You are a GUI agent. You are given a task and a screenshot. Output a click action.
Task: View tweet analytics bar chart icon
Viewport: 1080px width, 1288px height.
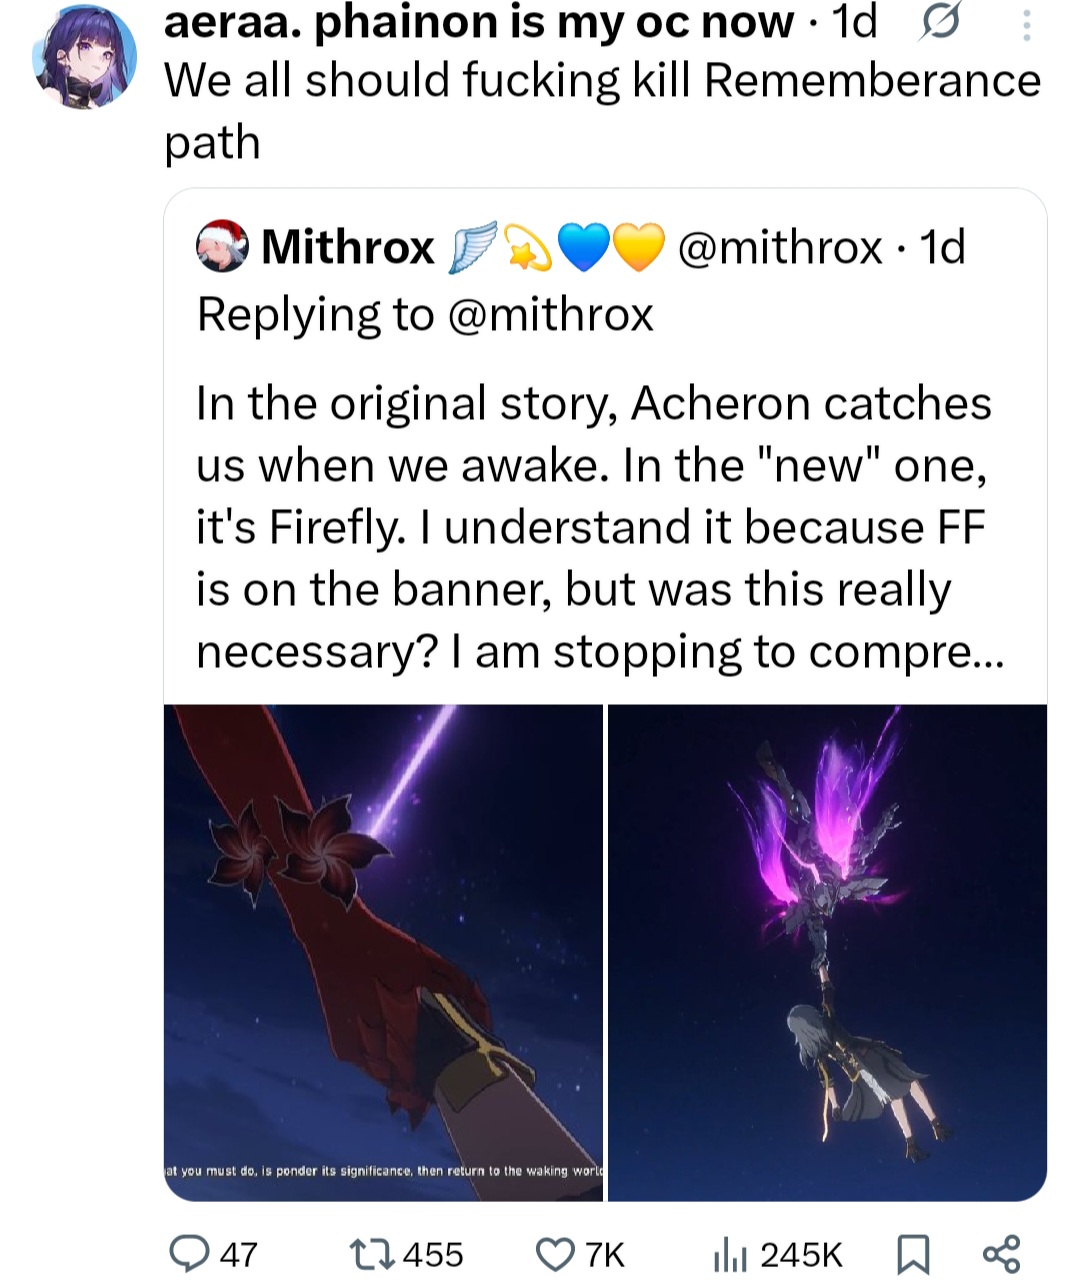[x=730, y=1253]
